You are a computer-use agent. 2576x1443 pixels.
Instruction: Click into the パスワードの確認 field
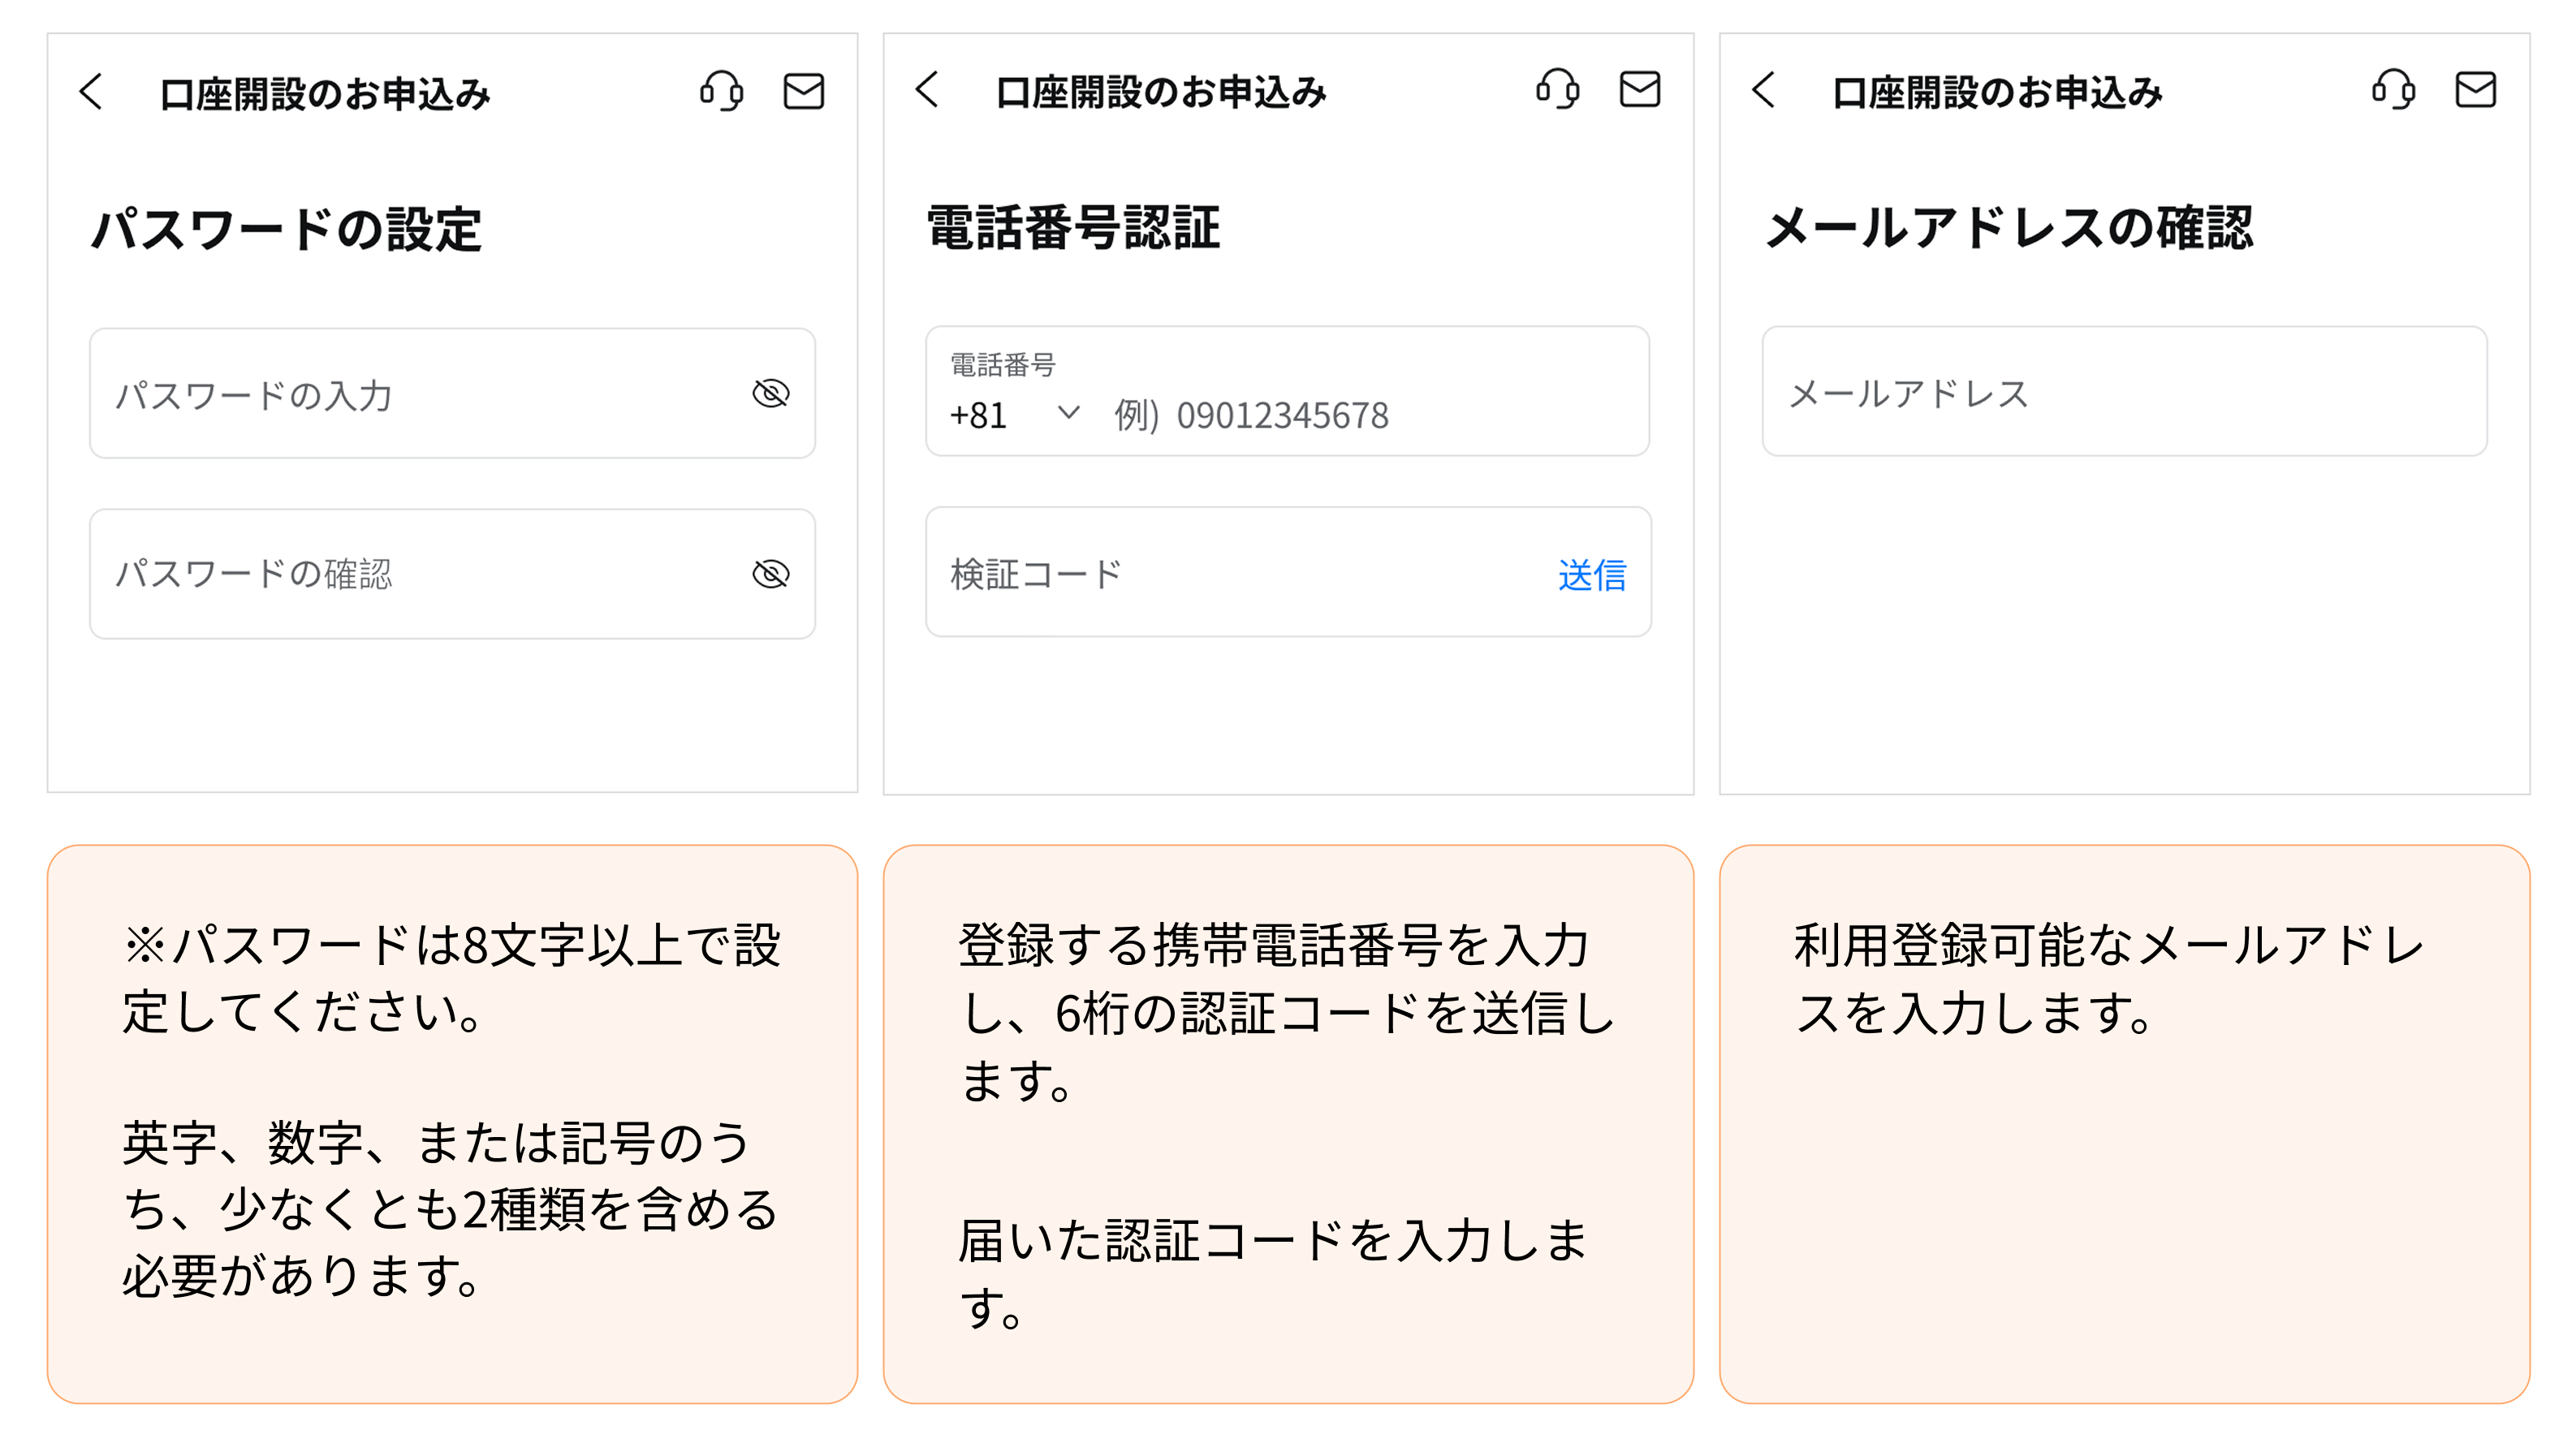click(420, 574)
